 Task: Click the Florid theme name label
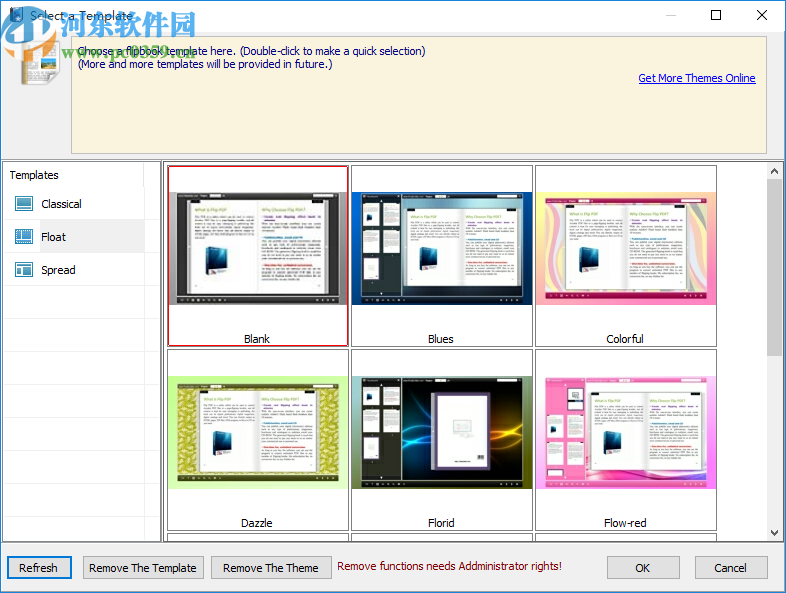441,523
